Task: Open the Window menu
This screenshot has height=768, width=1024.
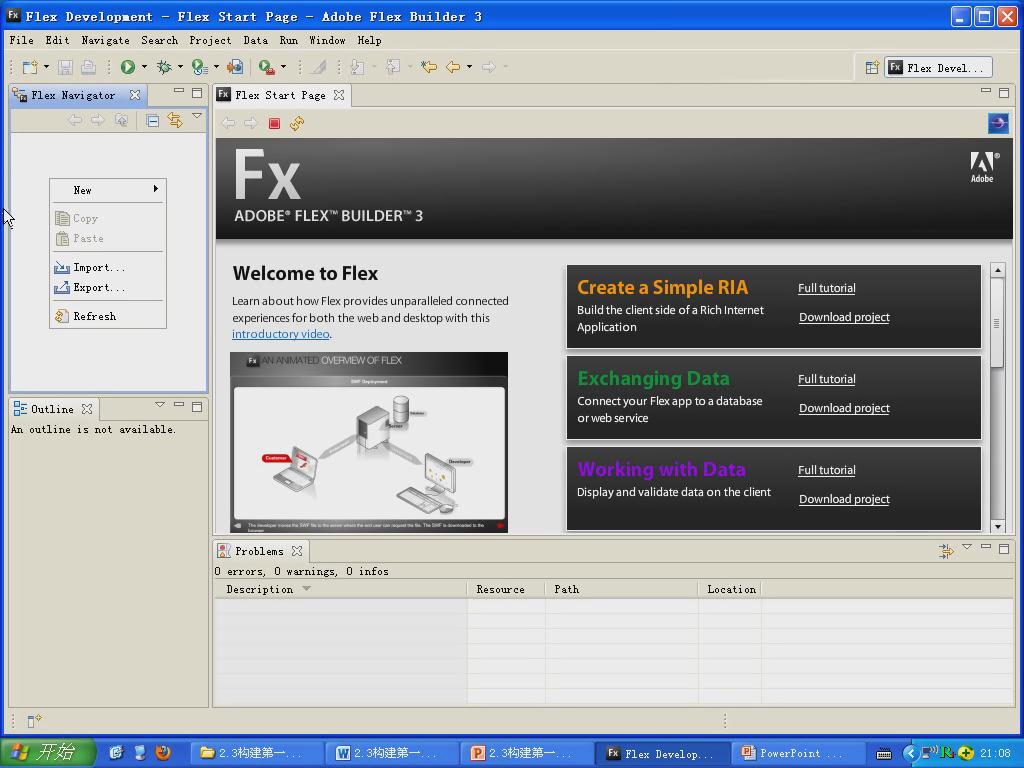Action: point(327,40)
